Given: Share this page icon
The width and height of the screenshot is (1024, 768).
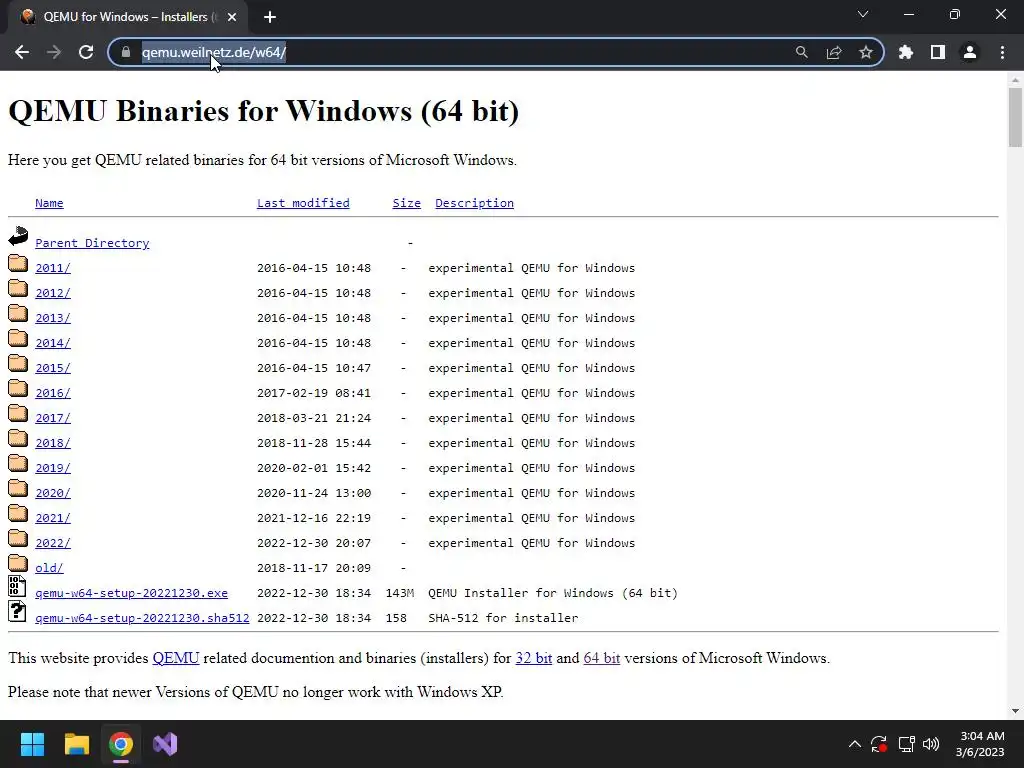Looking at the screenshot, I should (834, 52).
